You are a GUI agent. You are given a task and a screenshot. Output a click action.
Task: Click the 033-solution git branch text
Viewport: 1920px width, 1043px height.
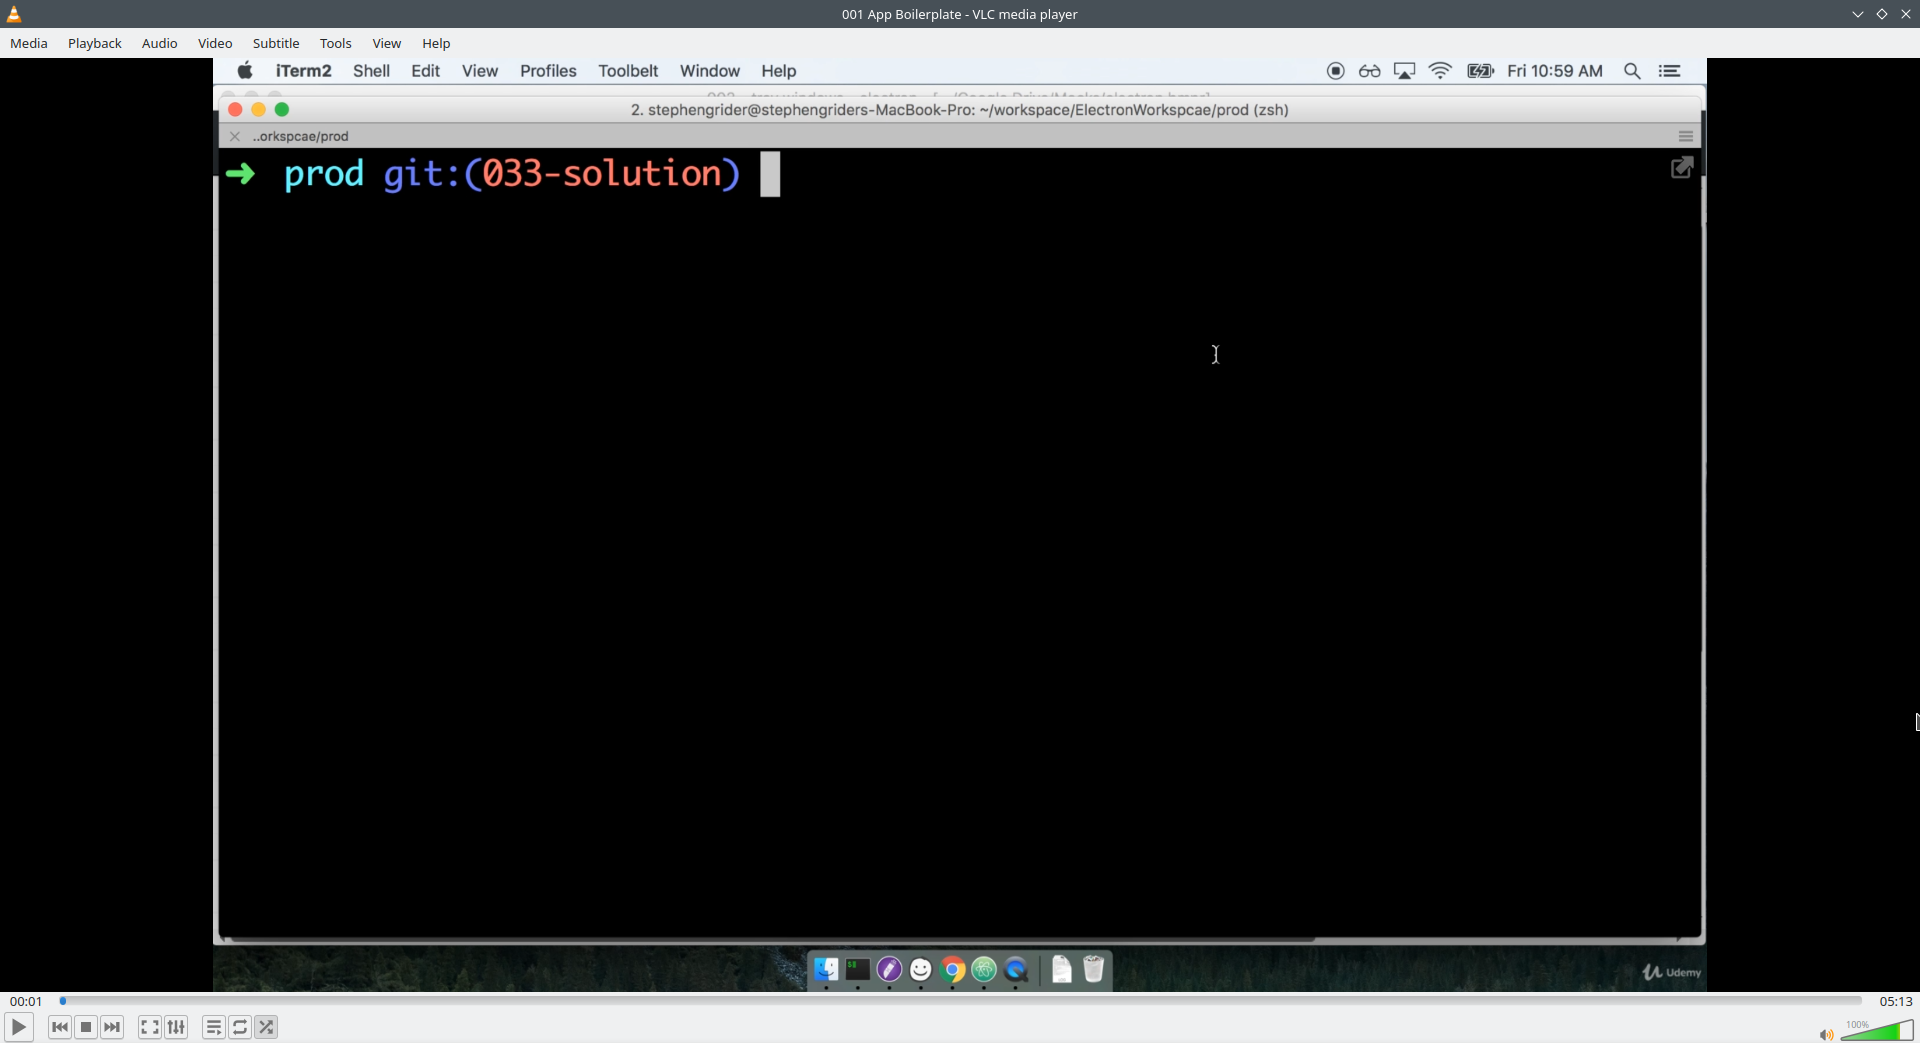coord(602,174)
